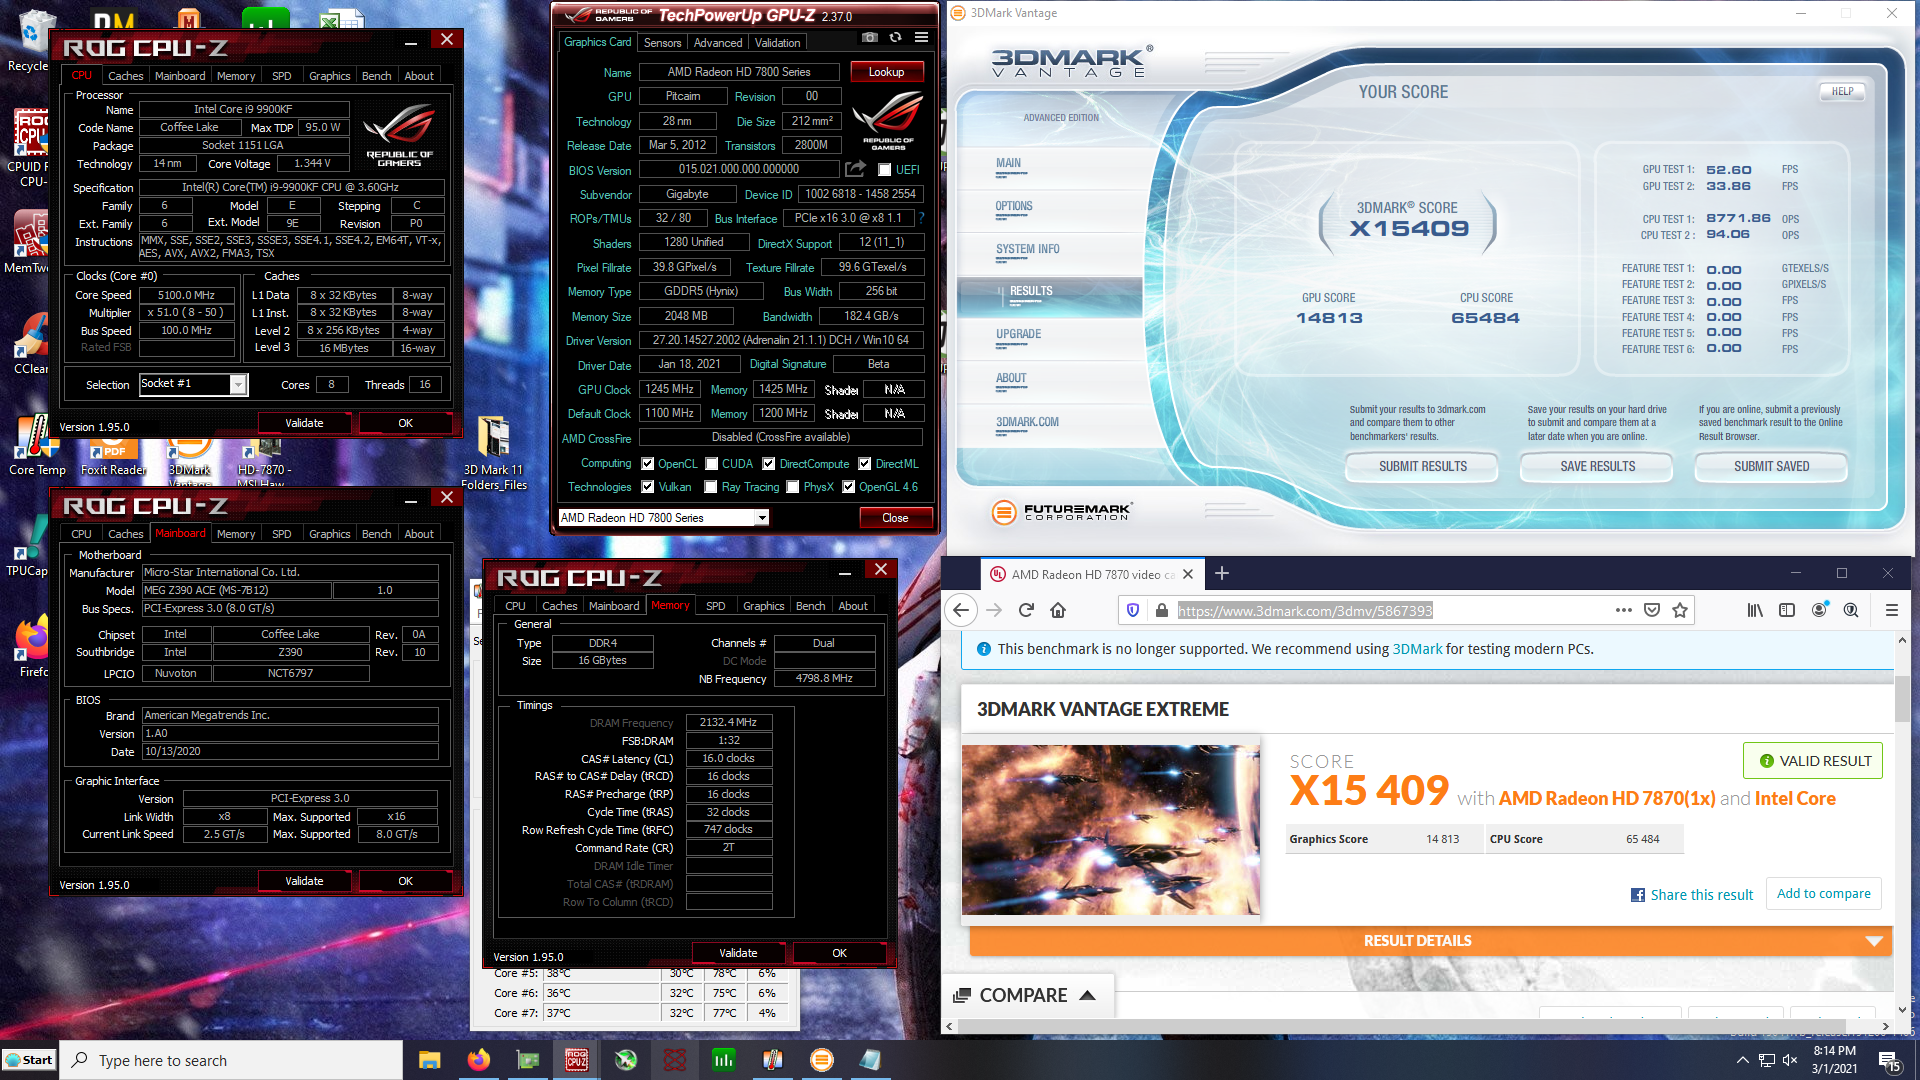Reload the 3dmark.com page
The height and width of the screenshot is (1080, 1920).
pos(1026,610)
